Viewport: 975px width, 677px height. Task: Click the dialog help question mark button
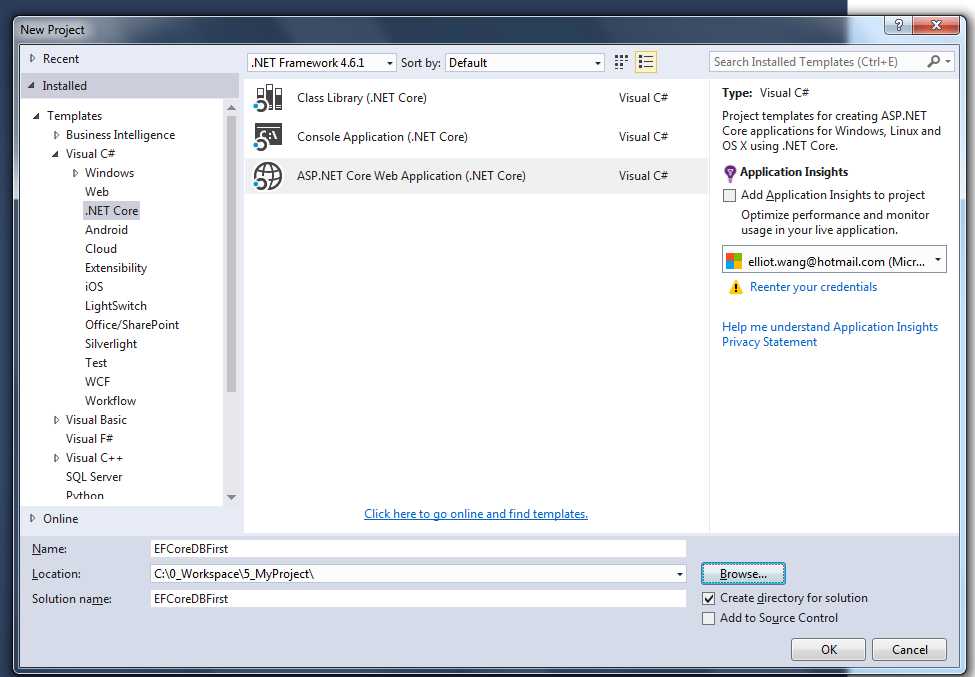click(x=899, y=25)
